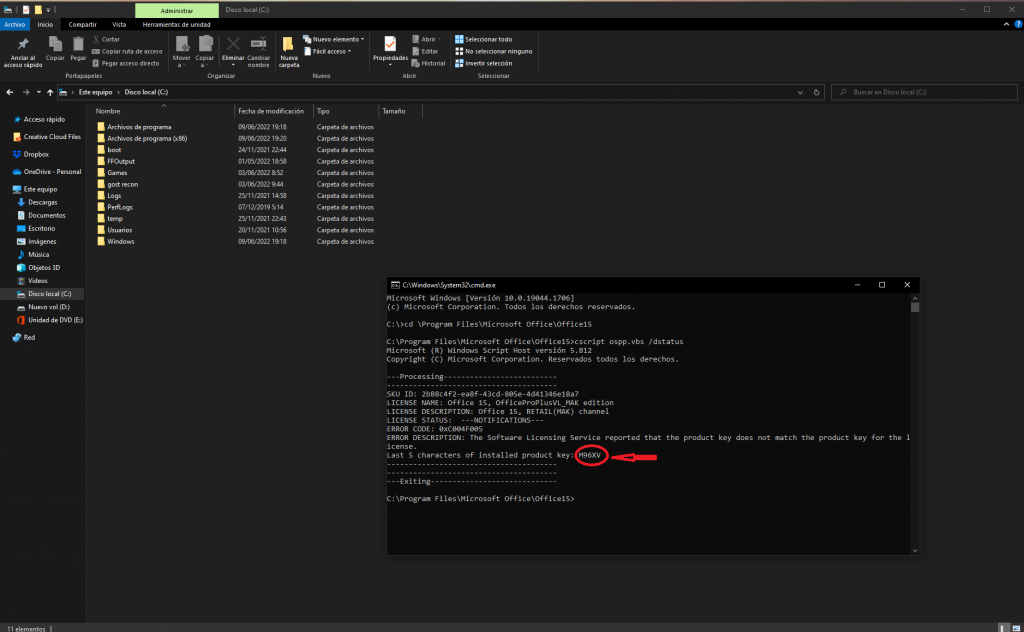Click the Pegar clipboard icon
Screen dimensions: 1024x632
(x=78, y=46)
